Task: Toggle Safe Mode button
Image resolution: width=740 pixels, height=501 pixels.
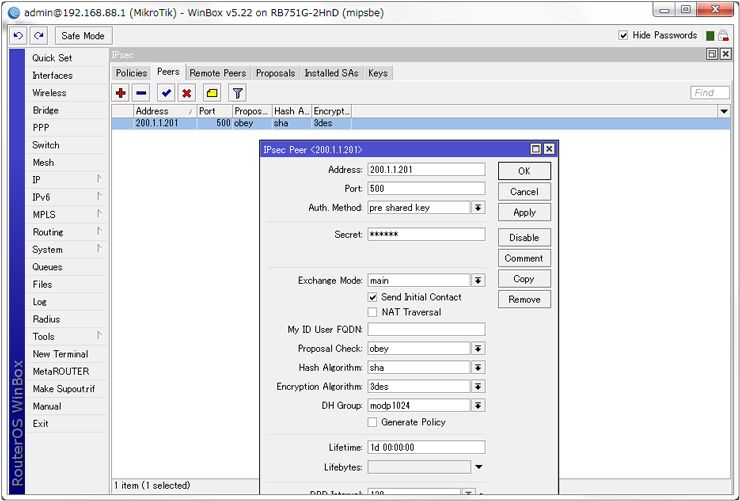Action: (x=83, y=35)
